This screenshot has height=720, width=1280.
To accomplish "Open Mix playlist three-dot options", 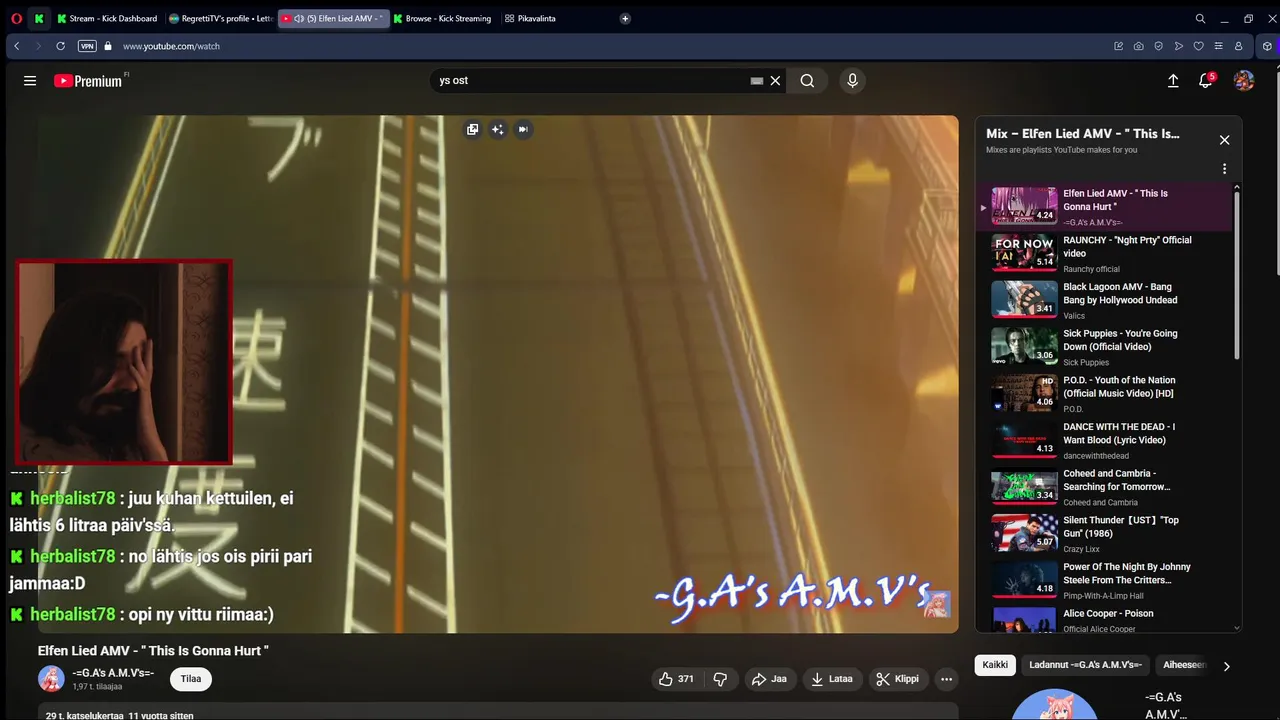I will click(1224, 169).
